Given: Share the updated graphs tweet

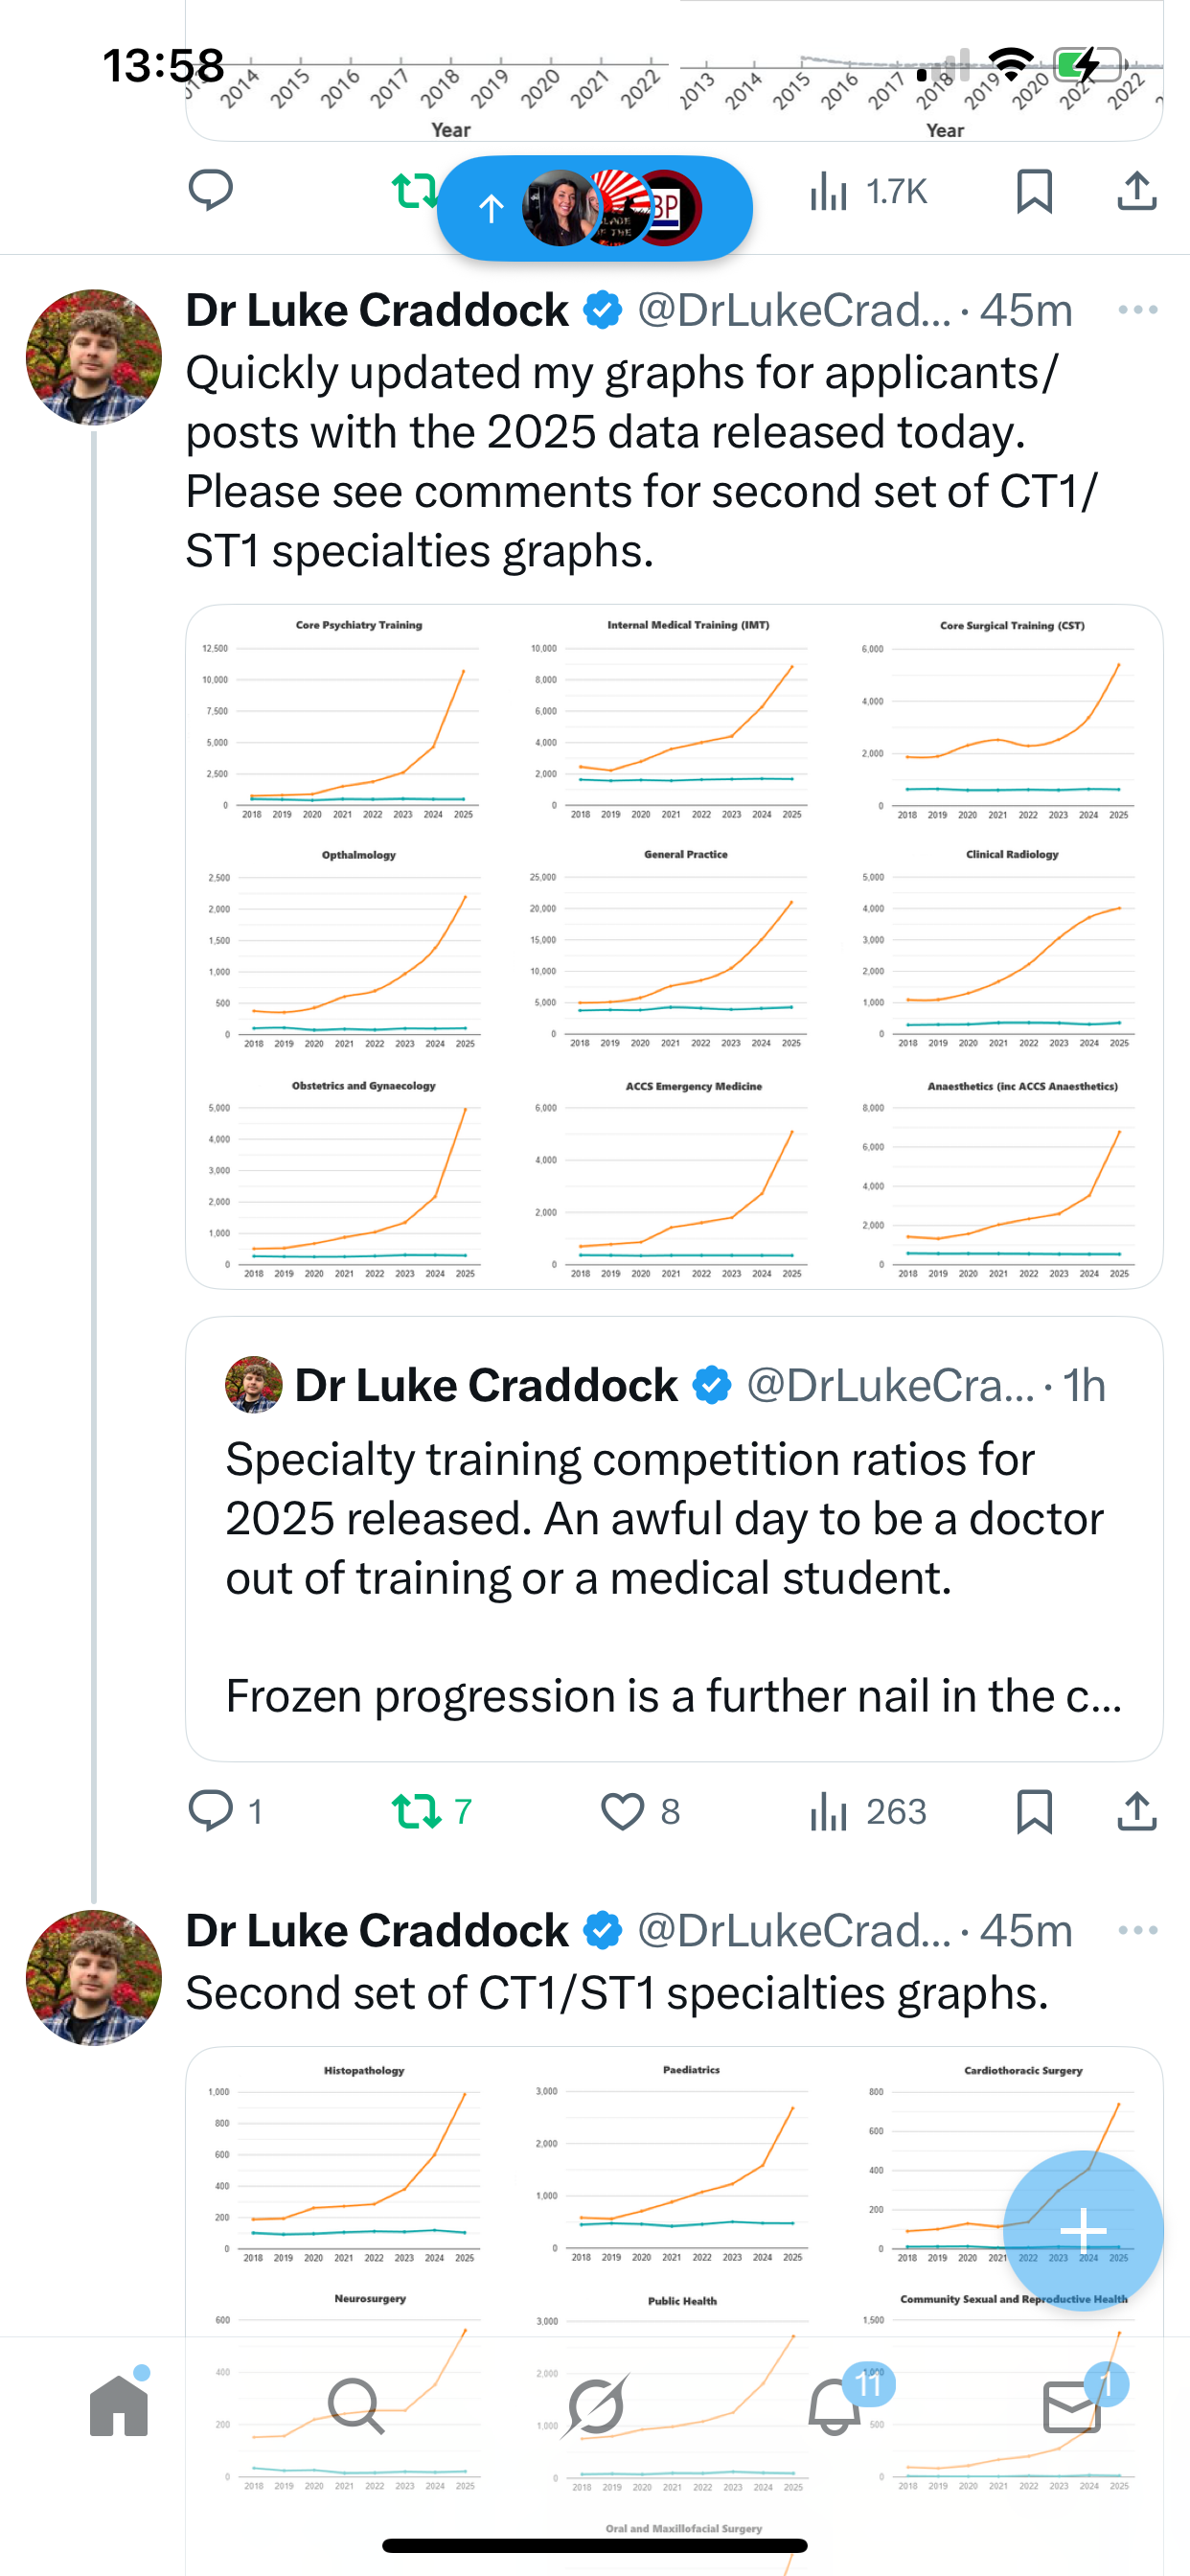Looking at the screenshot, I should pyautogui.click(x=1137, y=1811).
